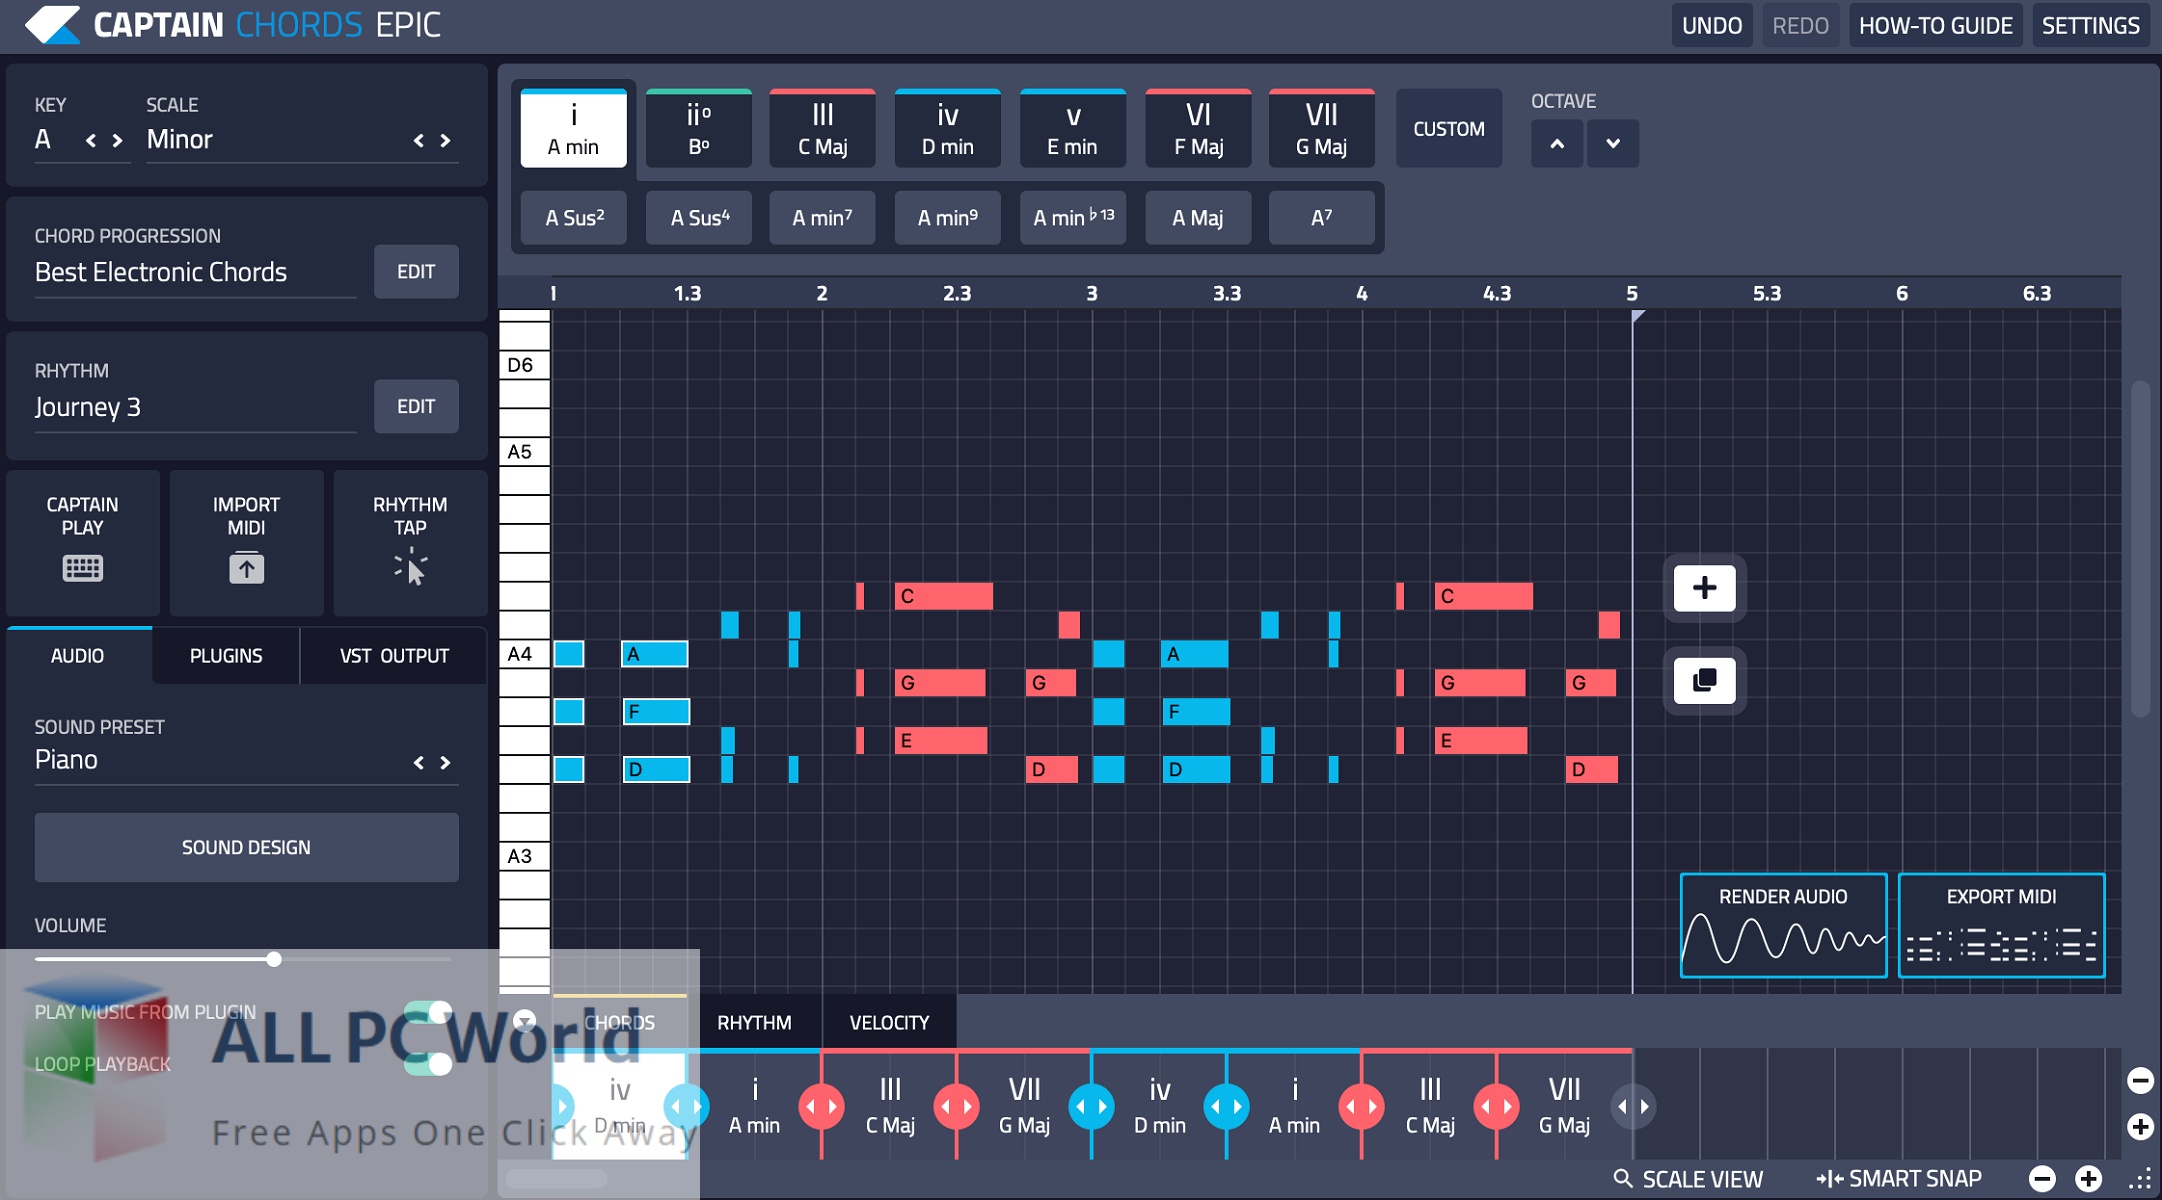
Task: Open the How-To Guide
Action: pyautogui.click(x=1935, y=25)
